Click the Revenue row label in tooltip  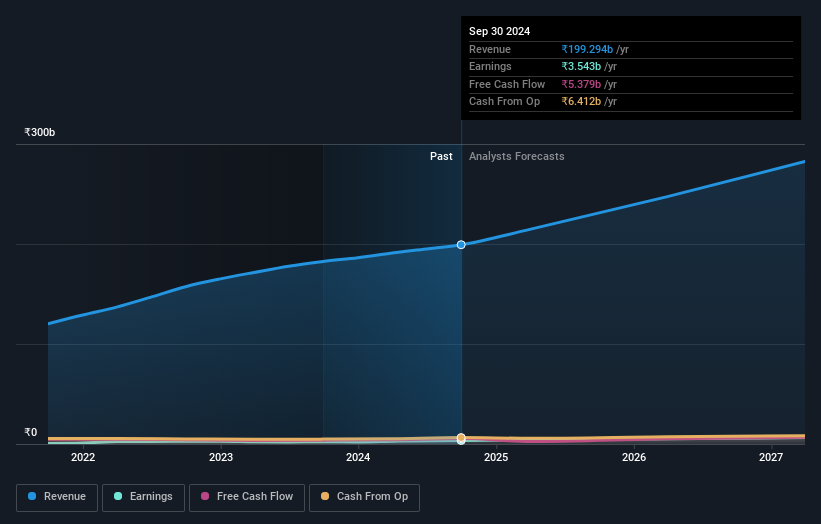(490, 49)
